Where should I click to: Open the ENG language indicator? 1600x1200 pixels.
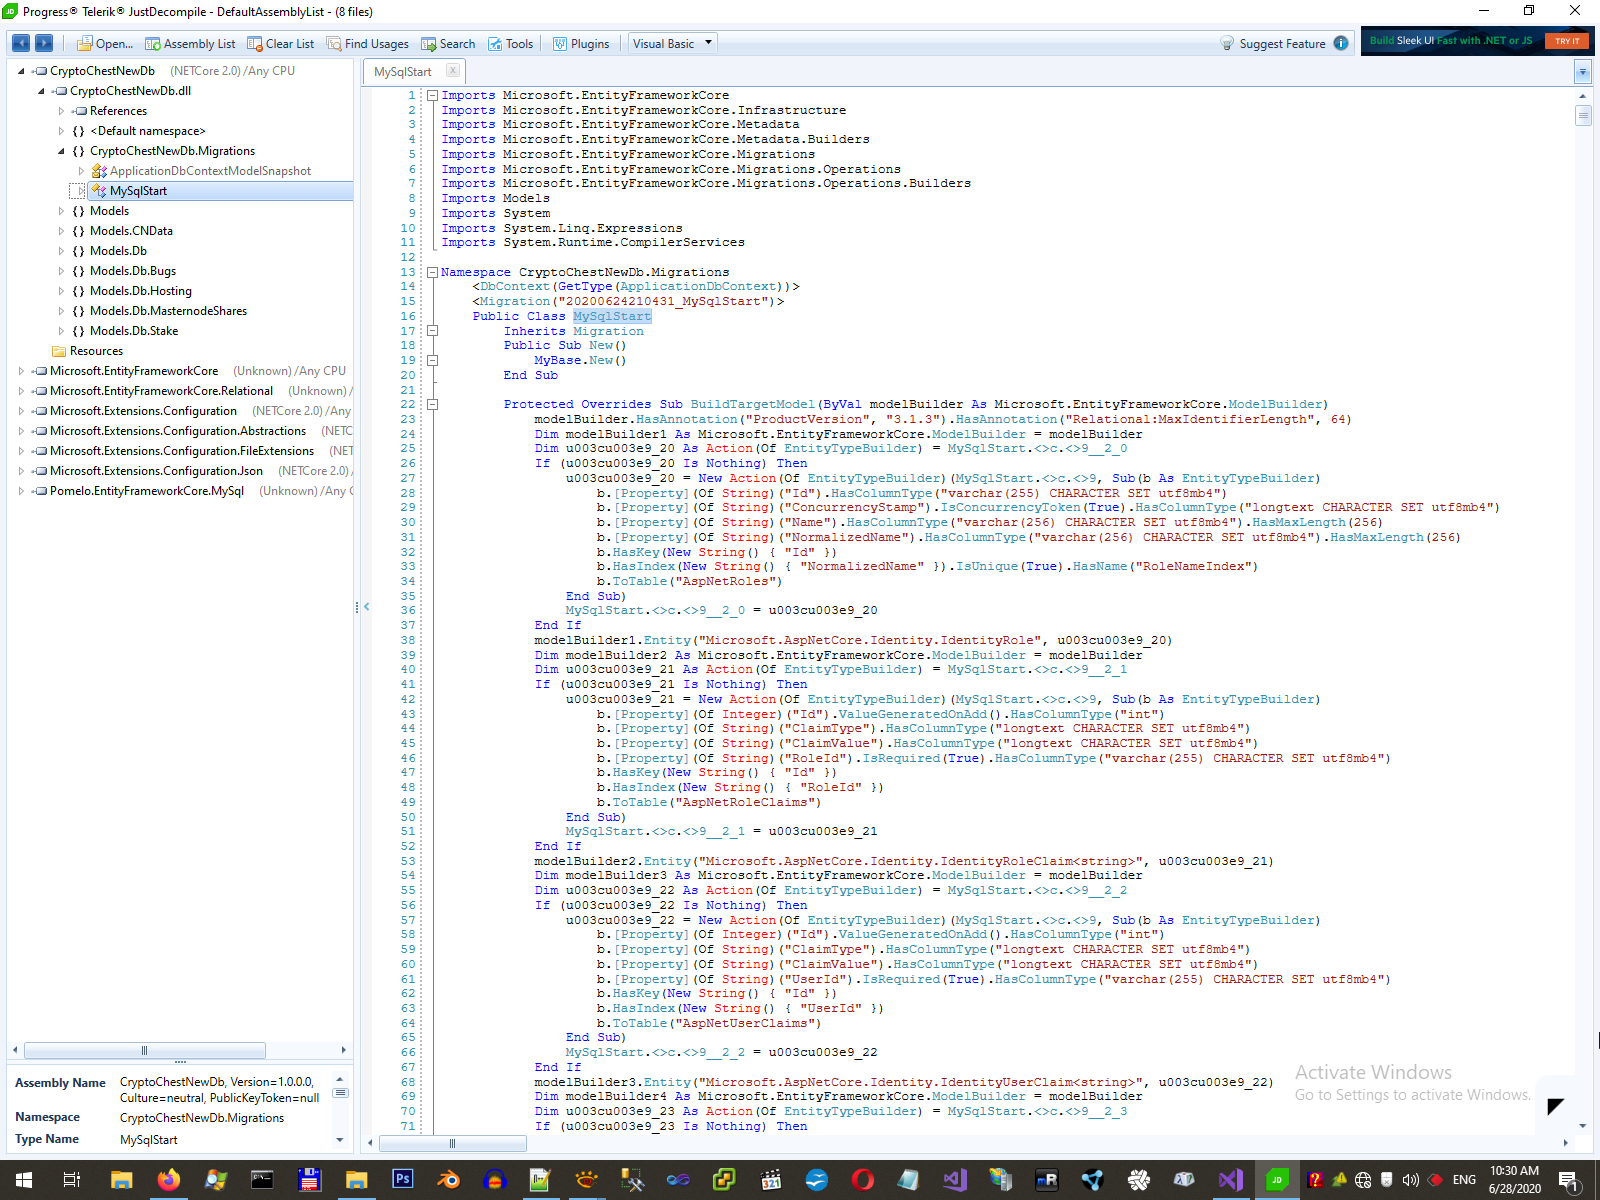tap(1464, 1180)
